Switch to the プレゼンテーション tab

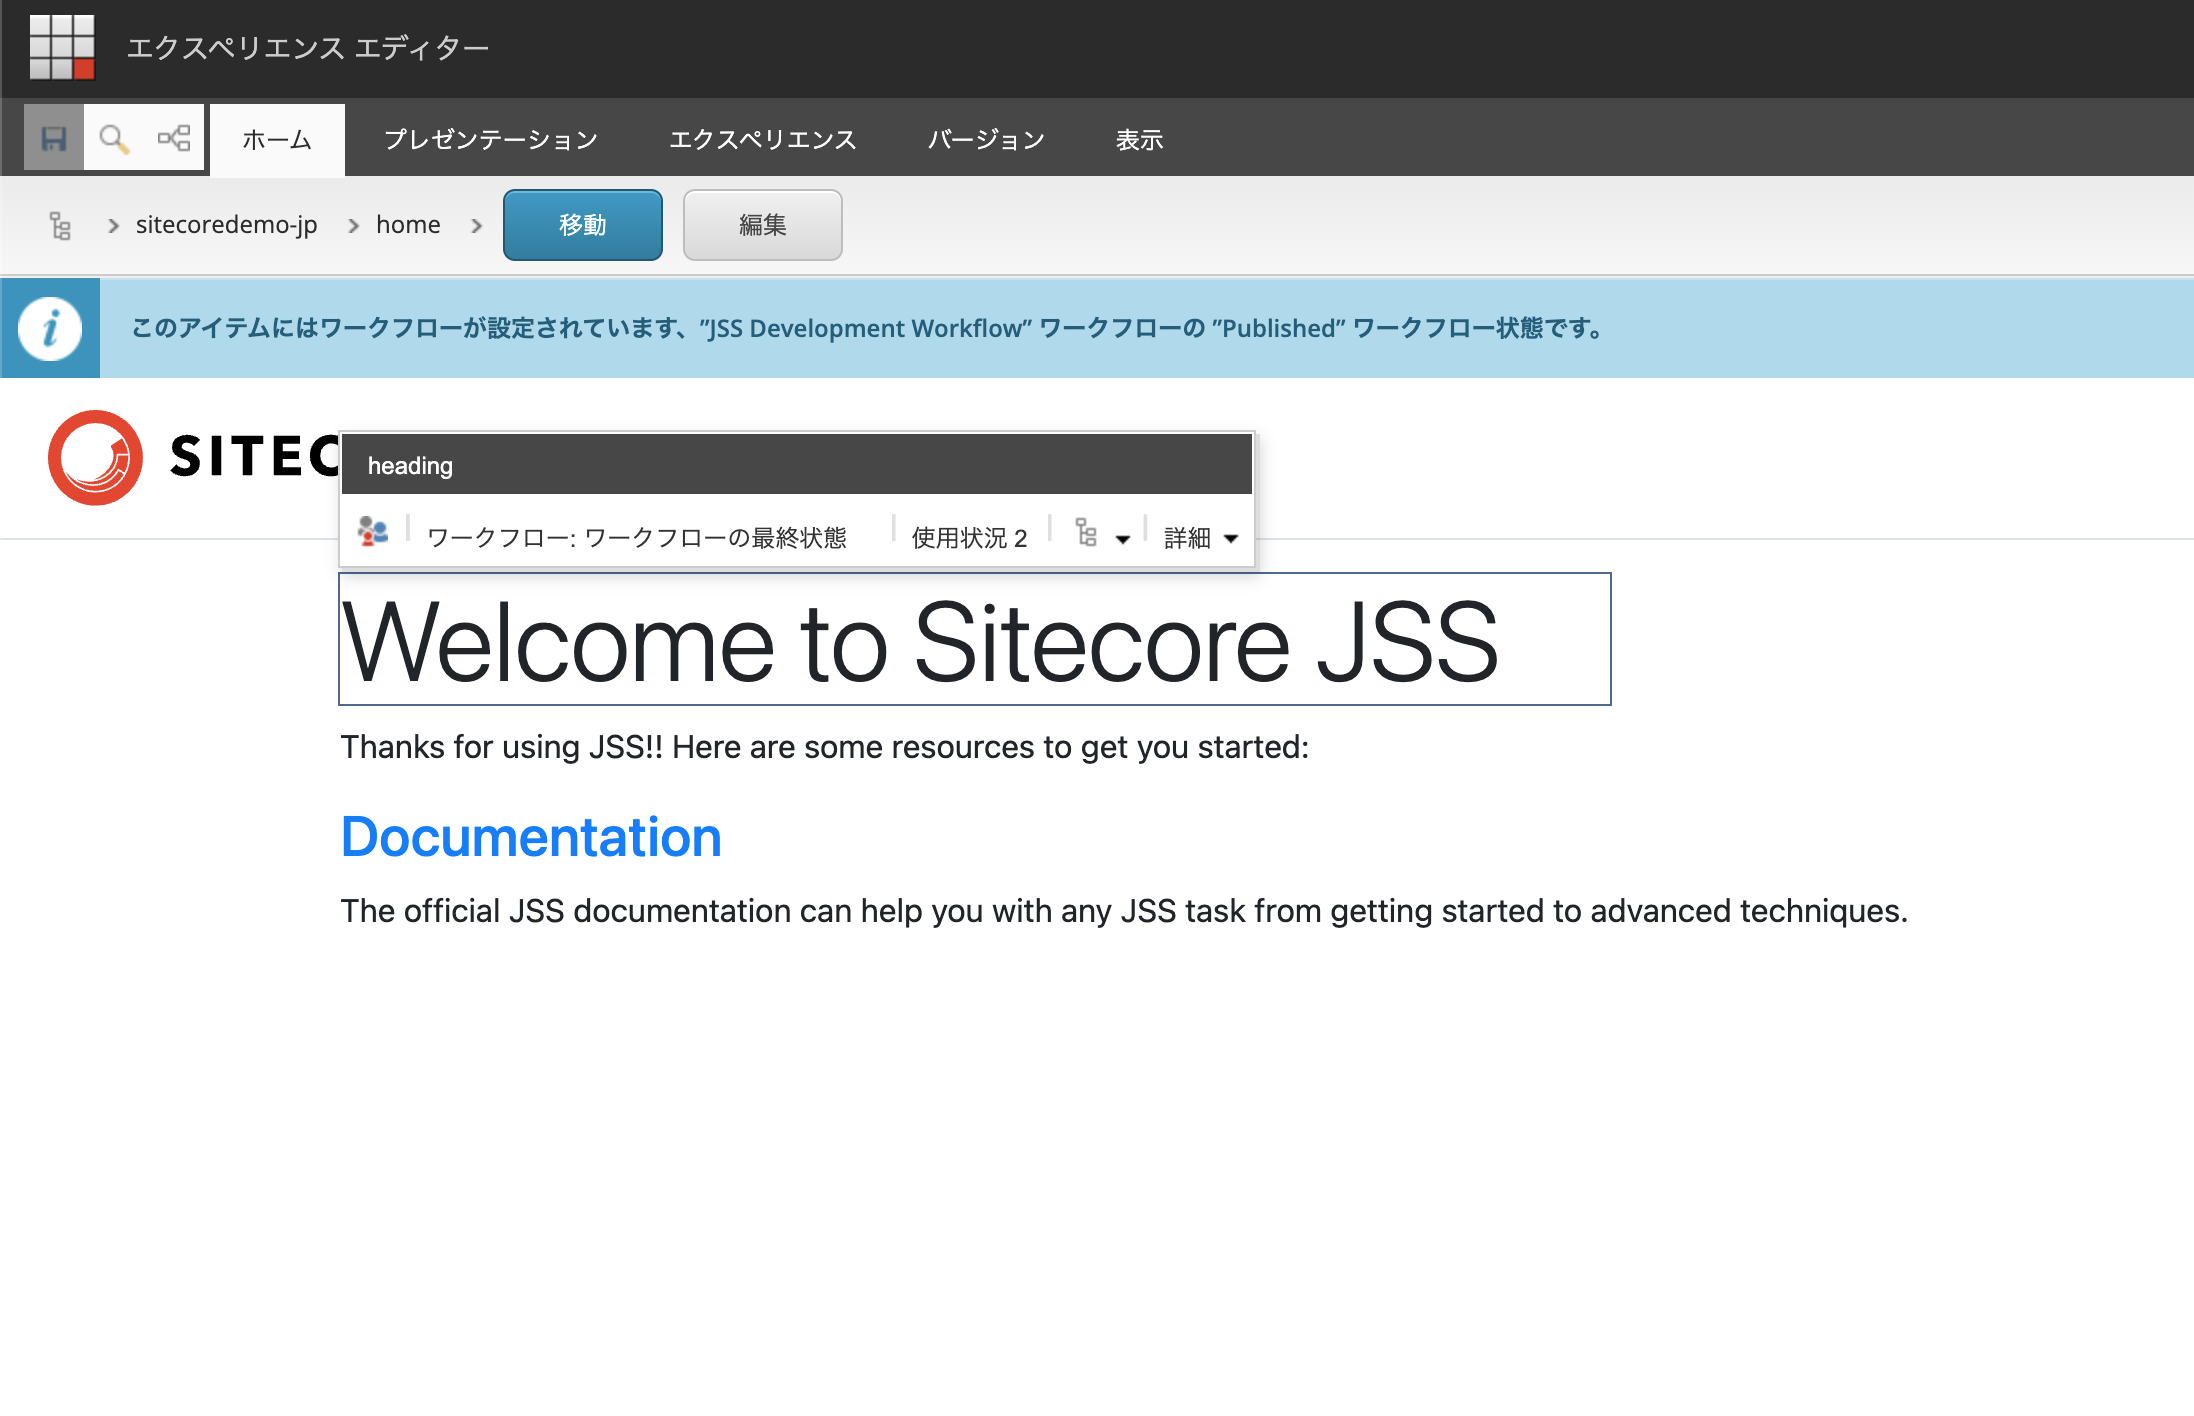coord(491,140)
